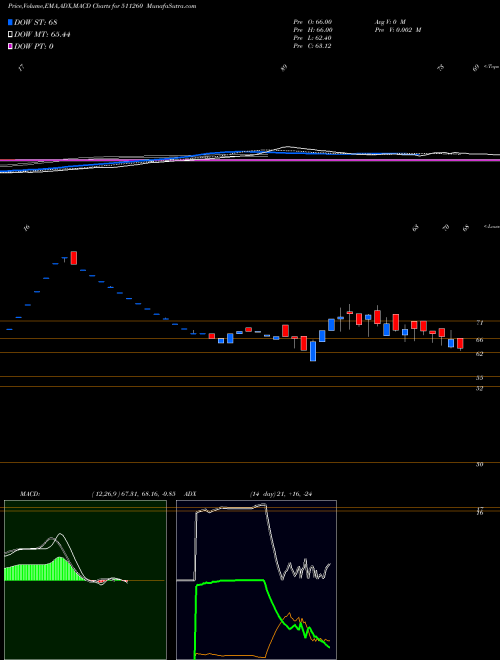The width and height of the screenshot is (500, 660).
Task: Click the white DOW MT legend swatch
Action: [11, 35]
